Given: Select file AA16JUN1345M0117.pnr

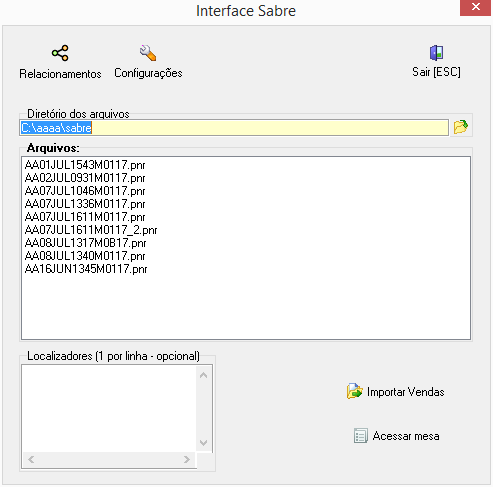Looking at the screenshot, I should 86,269.
